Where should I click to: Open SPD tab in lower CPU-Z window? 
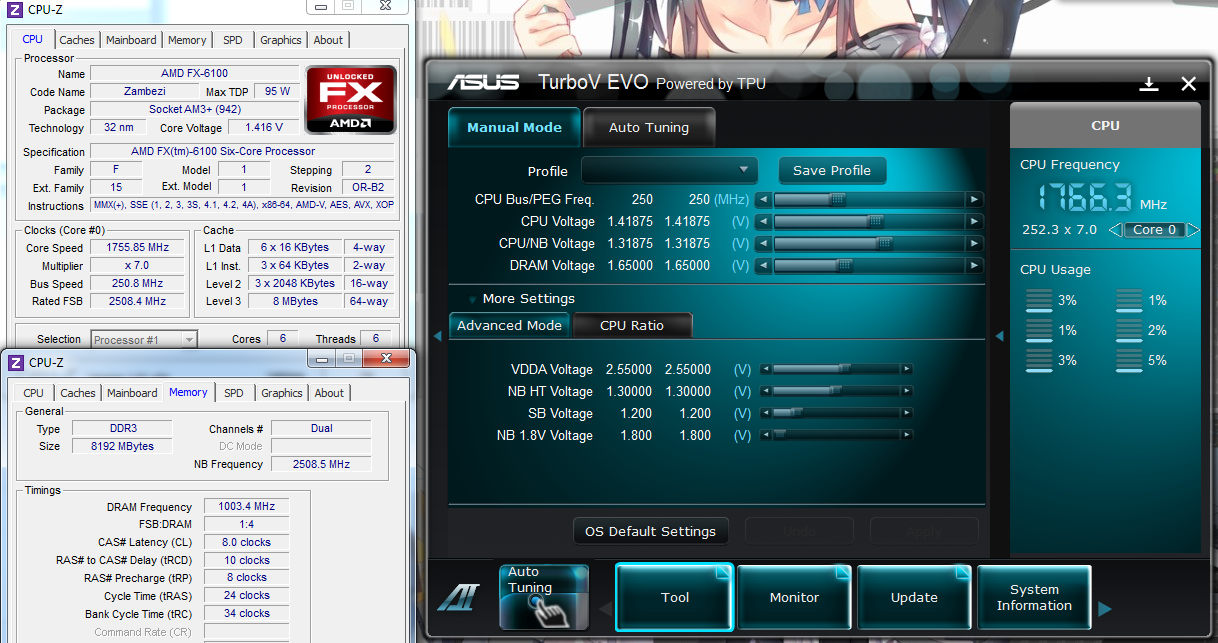234,393
